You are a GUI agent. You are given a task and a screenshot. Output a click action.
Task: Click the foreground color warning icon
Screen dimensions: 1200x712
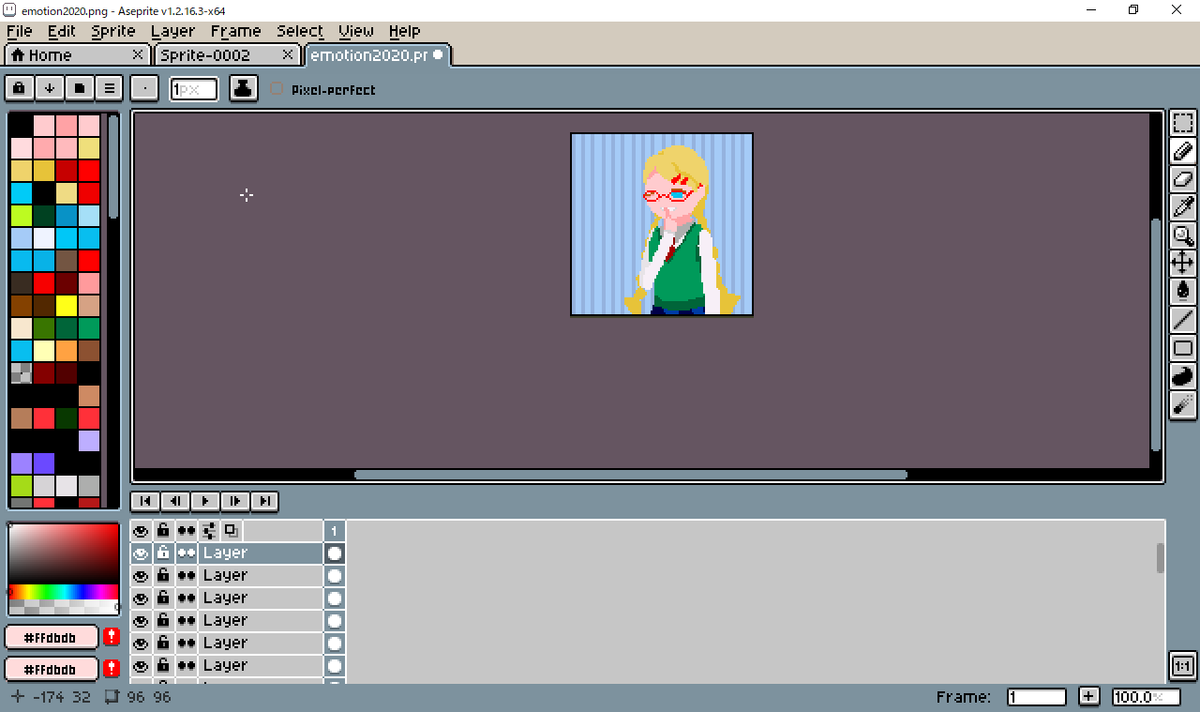111,636
